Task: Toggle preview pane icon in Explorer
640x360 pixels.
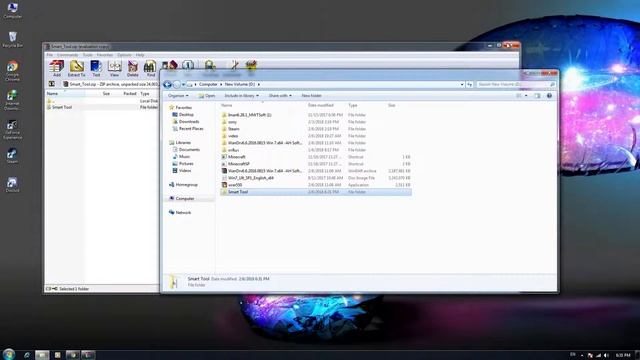Action: tap(537, 96)
